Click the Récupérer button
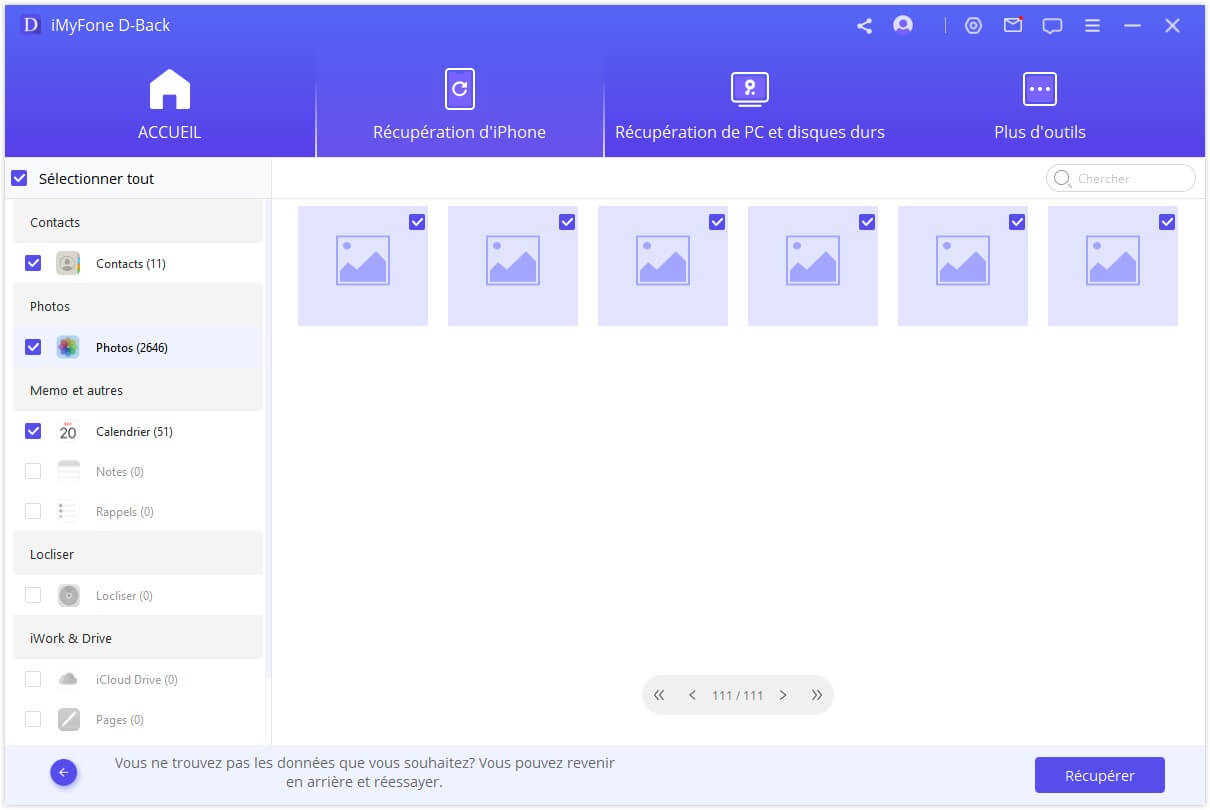The width and height of the screenshot is (1210, 810). click(x=1099, y=775)
